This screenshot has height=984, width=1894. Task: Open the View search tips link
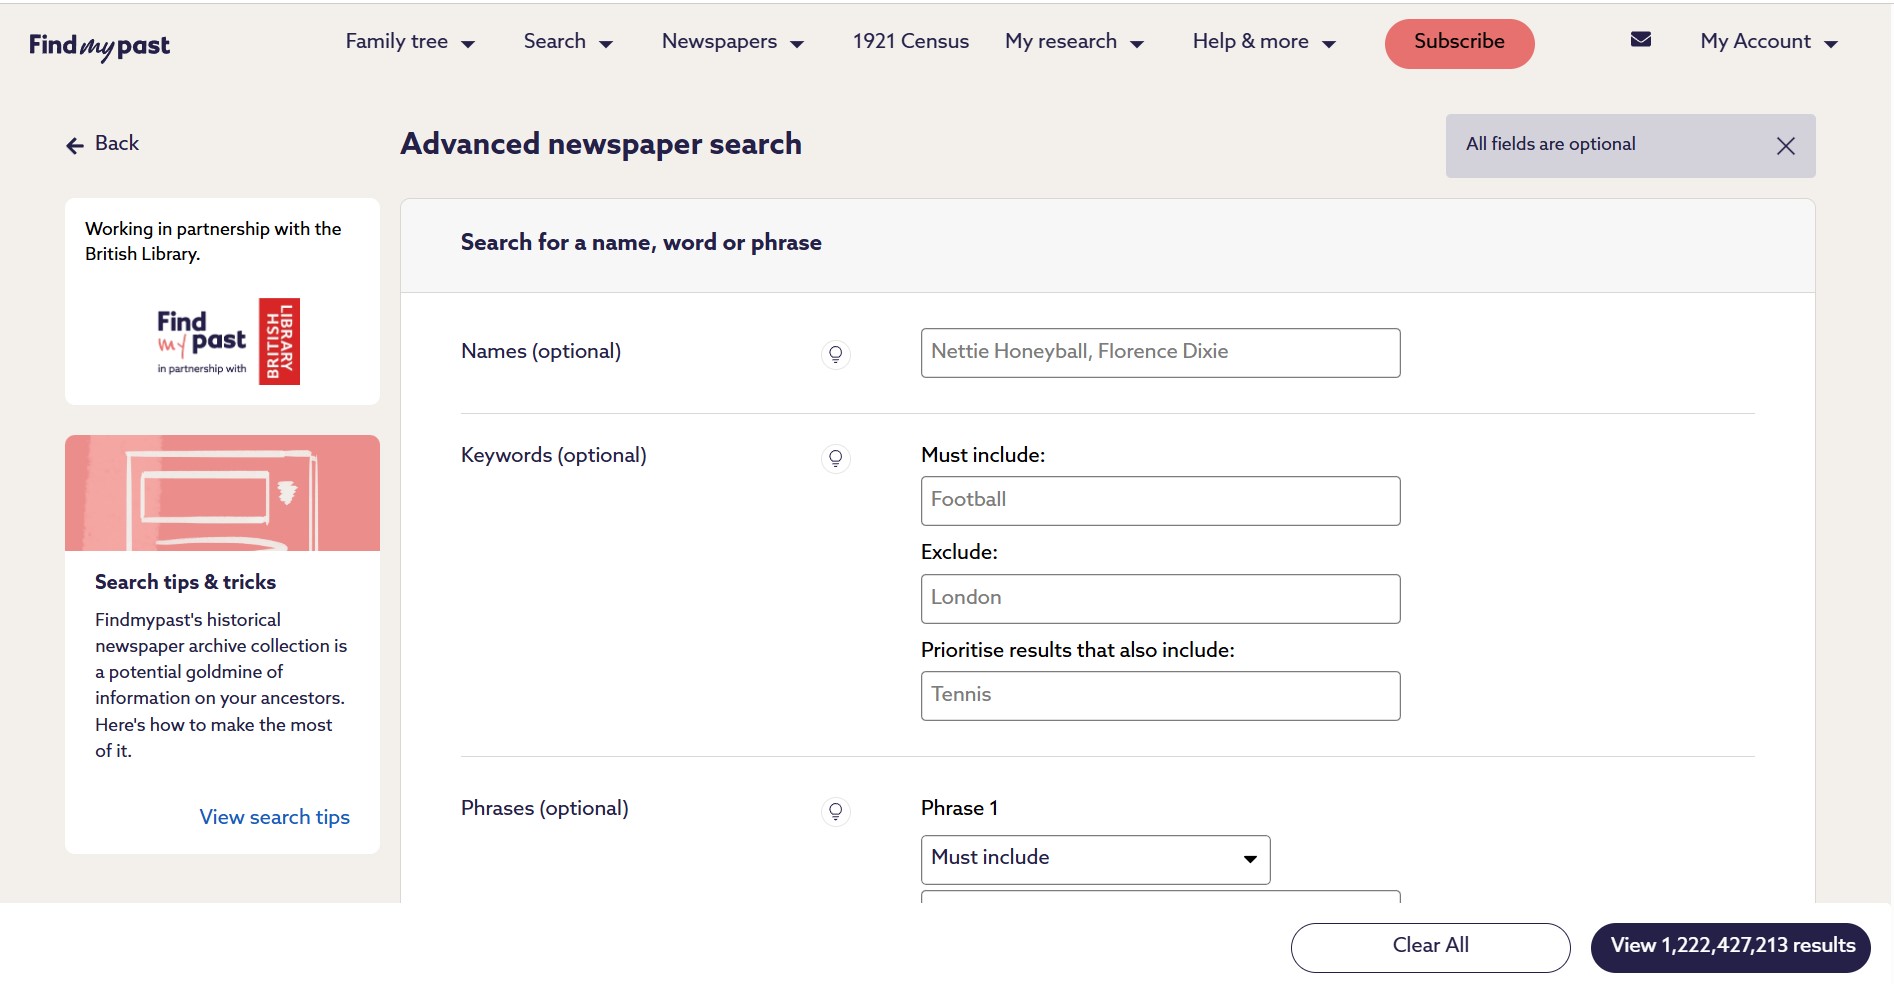coord(274,817)
